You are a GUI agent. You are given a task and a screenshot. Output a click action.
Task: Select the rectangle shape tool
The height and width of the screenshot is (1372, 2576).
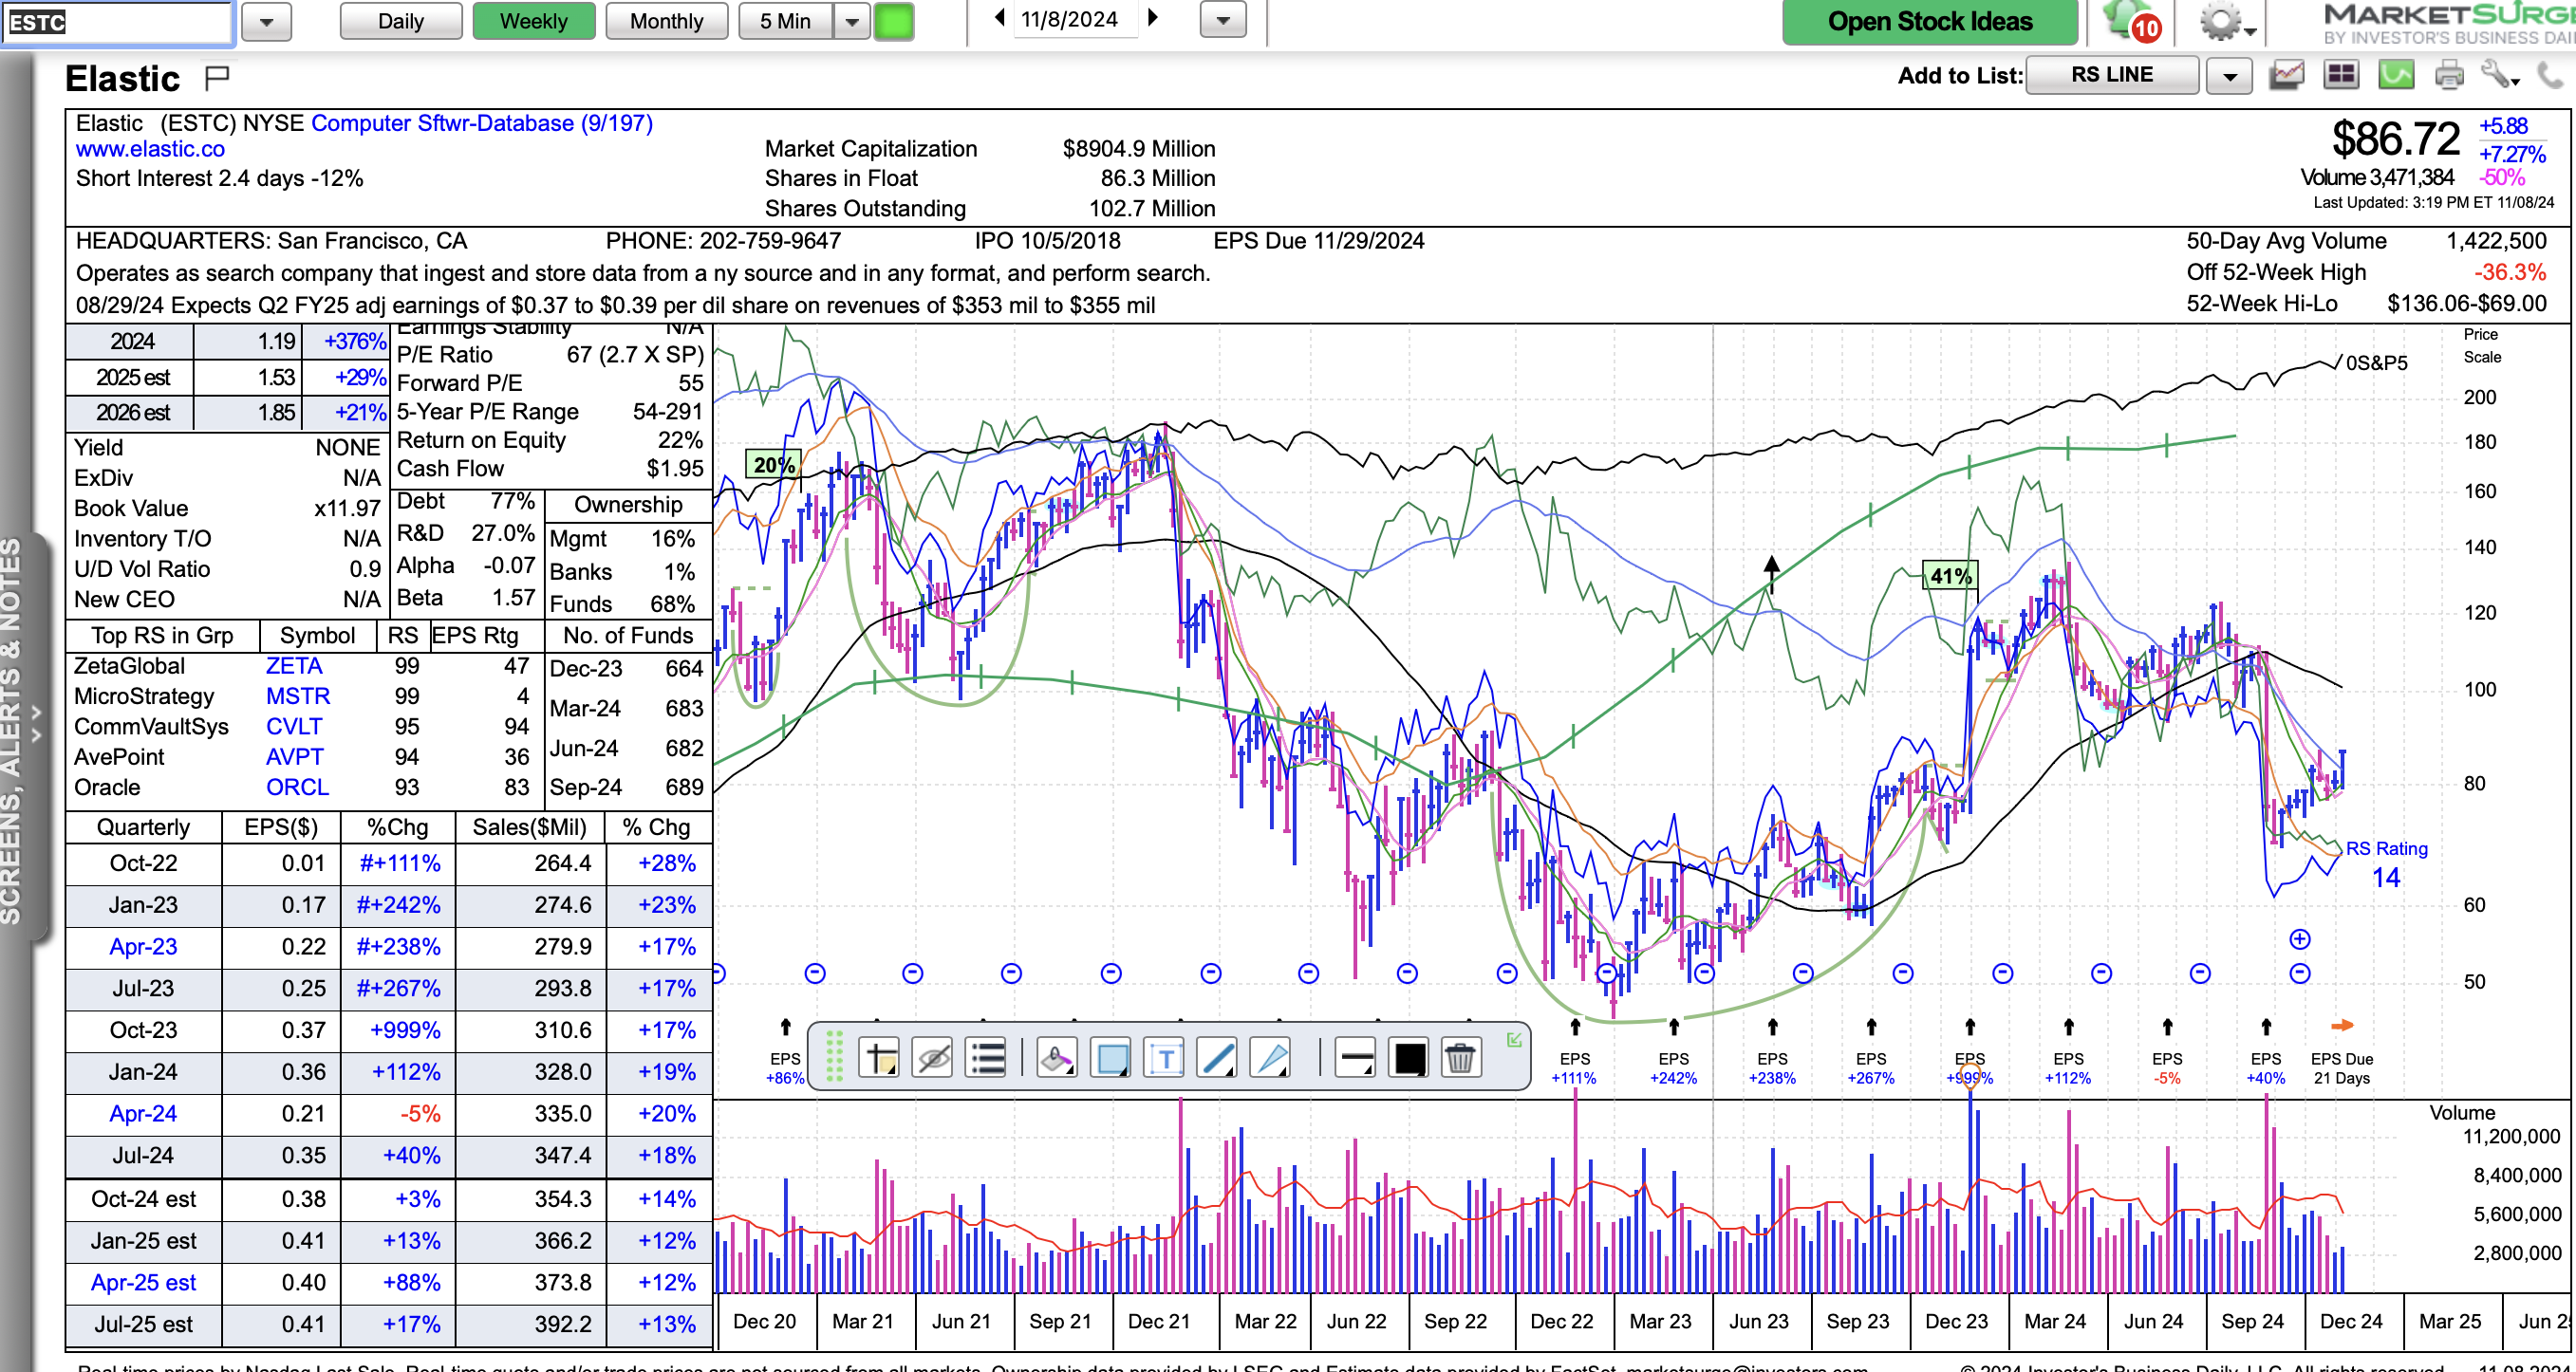(x=1112, y=1057)
